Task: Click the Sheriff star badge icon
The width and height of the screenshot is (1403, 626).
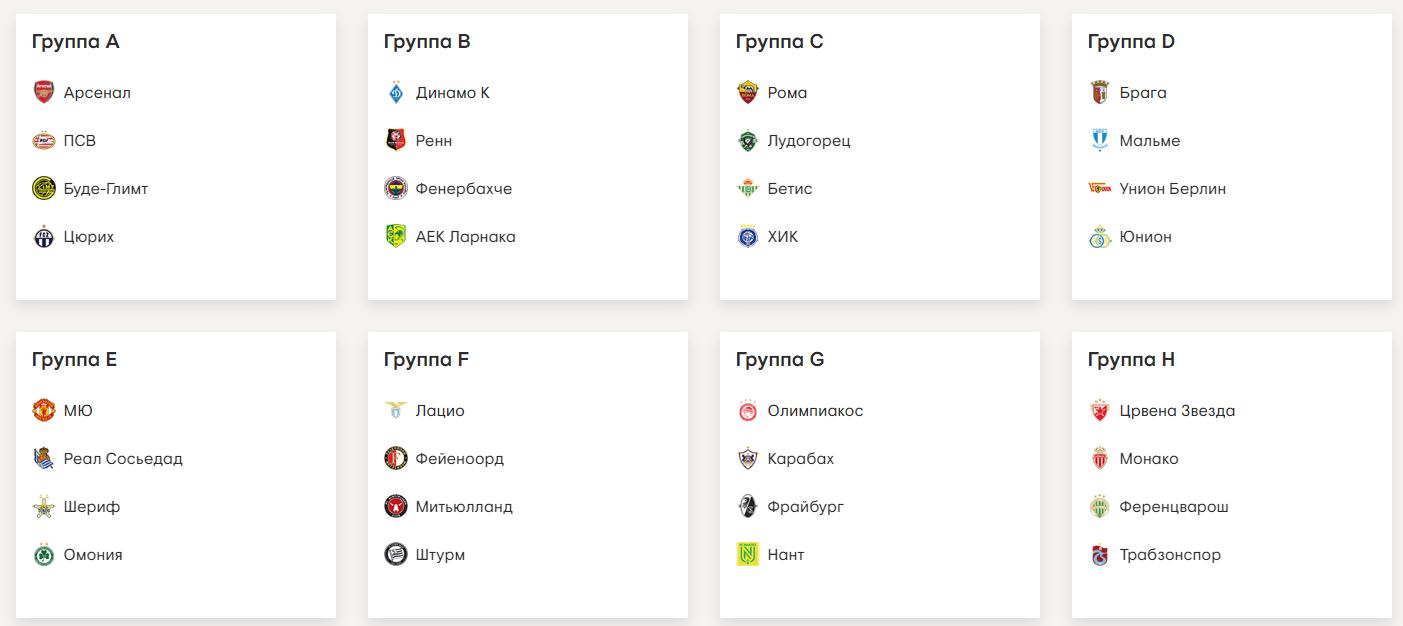Action: point(44,507)
